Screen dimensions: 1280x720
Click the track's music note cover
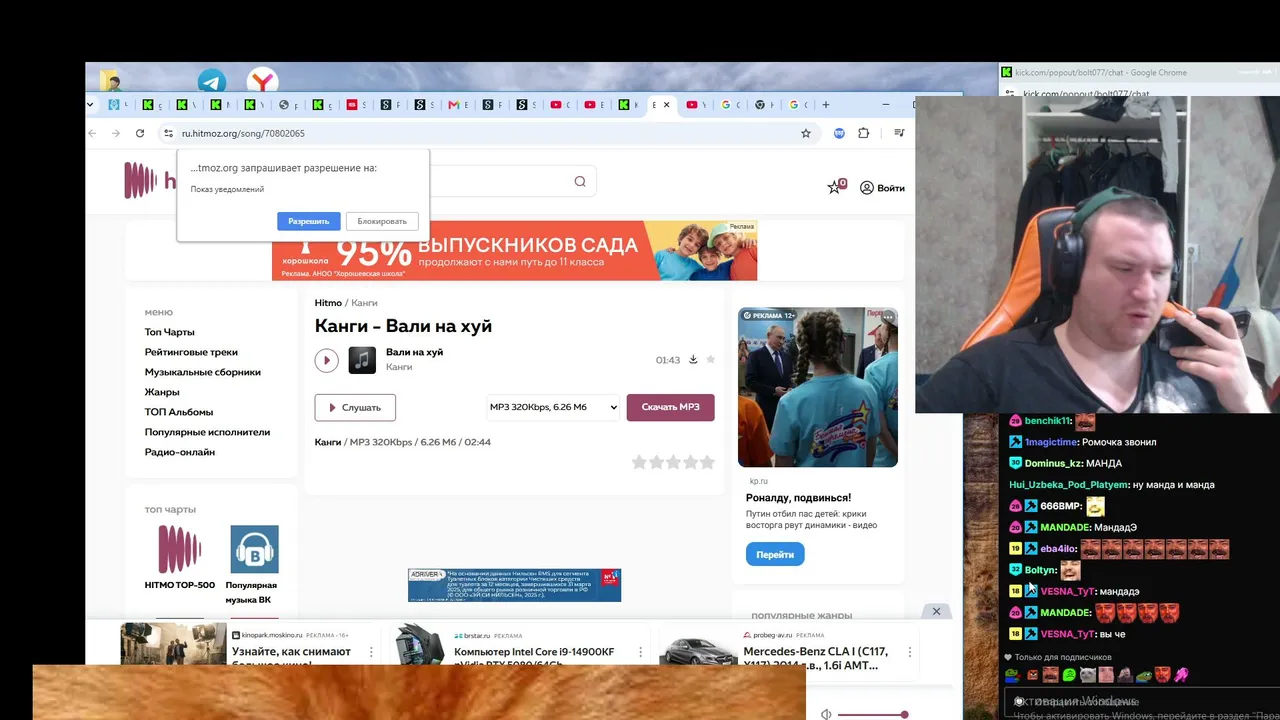[x=362, y=360]
